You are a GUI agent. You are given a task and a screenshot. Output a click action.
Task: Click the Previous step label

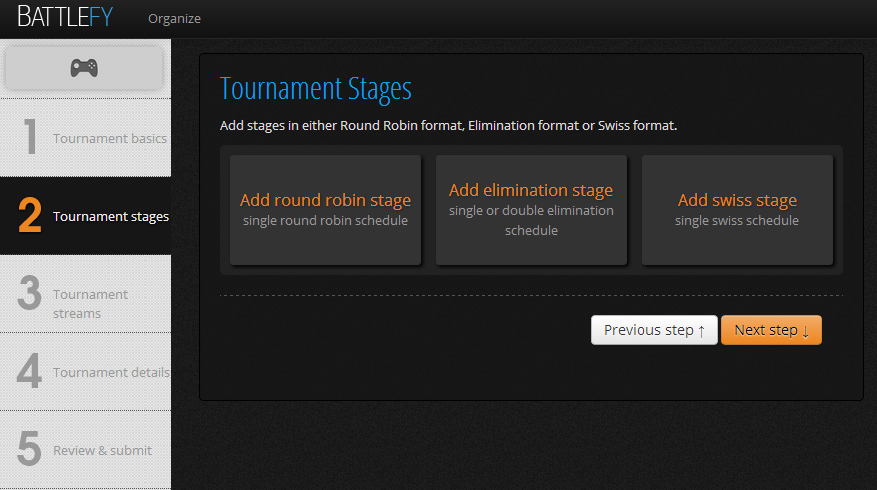click(649, 330)
